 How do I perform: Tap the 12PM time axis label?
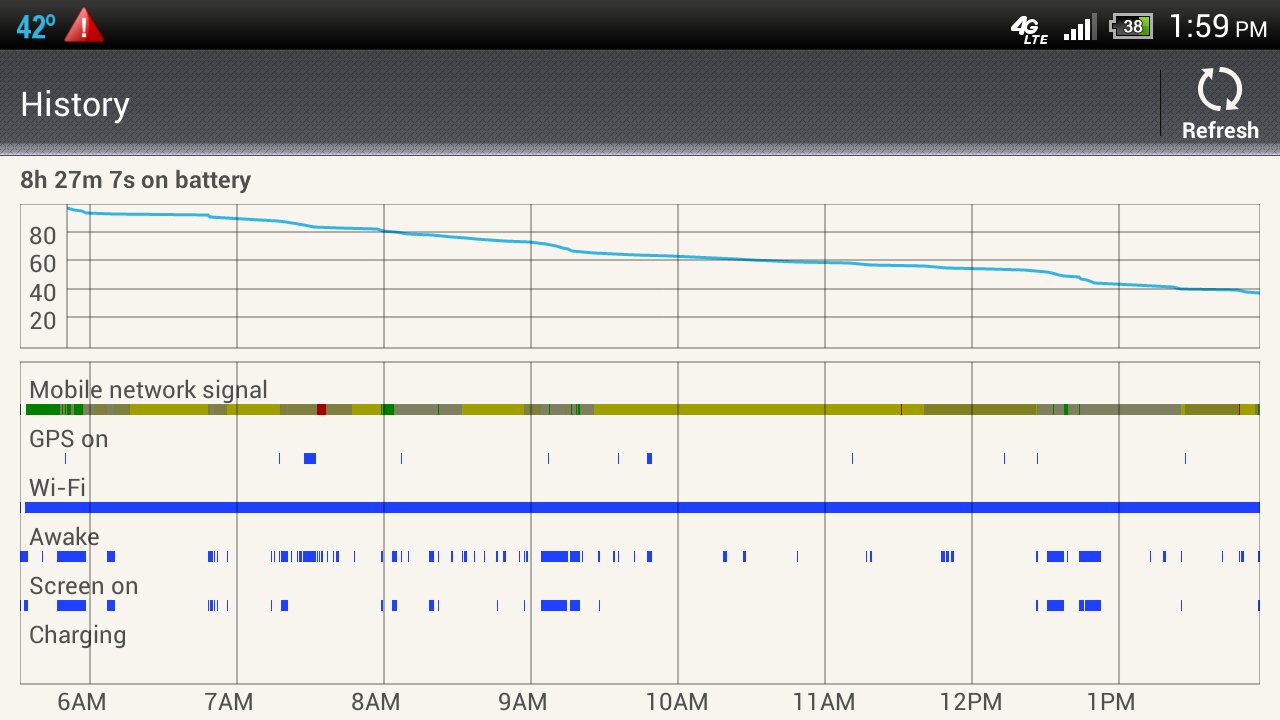pos(971,702)
